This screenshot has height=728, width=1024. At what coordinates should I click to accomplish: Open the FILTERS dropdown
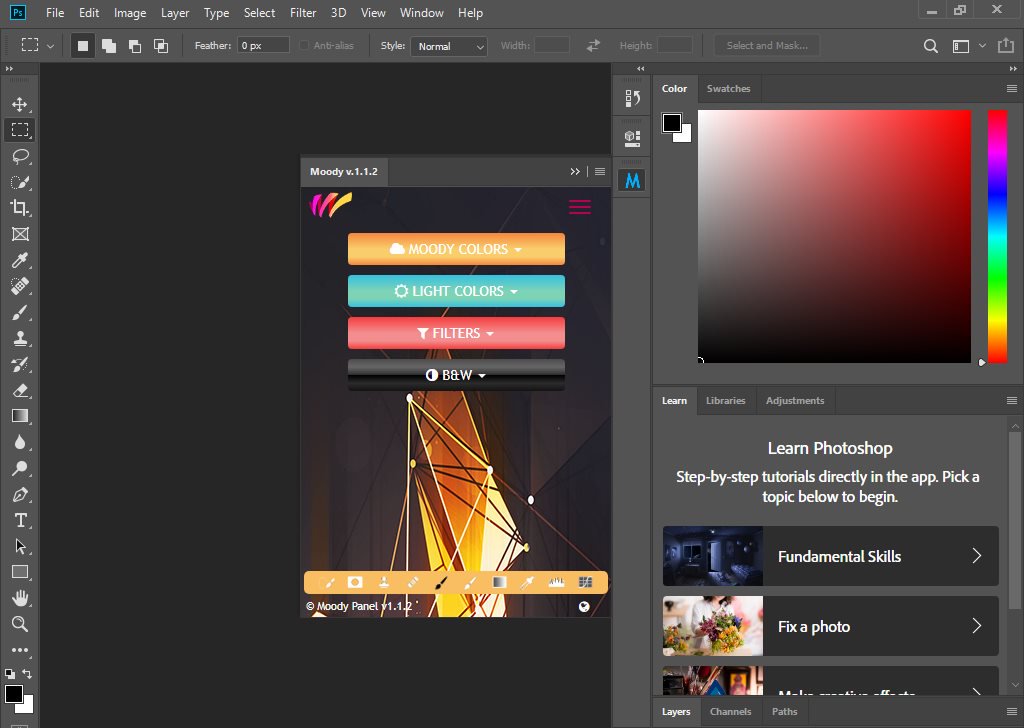pos(456,332)
